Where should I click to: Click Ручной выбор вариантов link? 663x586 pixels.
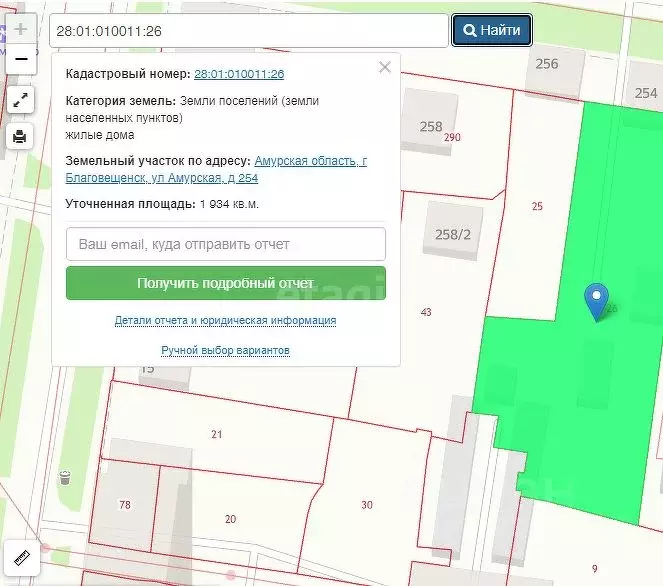(225, 351)
